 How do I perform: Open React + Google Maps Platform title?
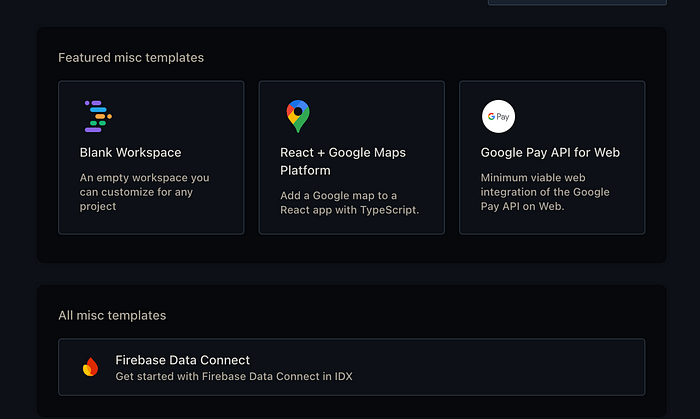click(x=343, y=162)
